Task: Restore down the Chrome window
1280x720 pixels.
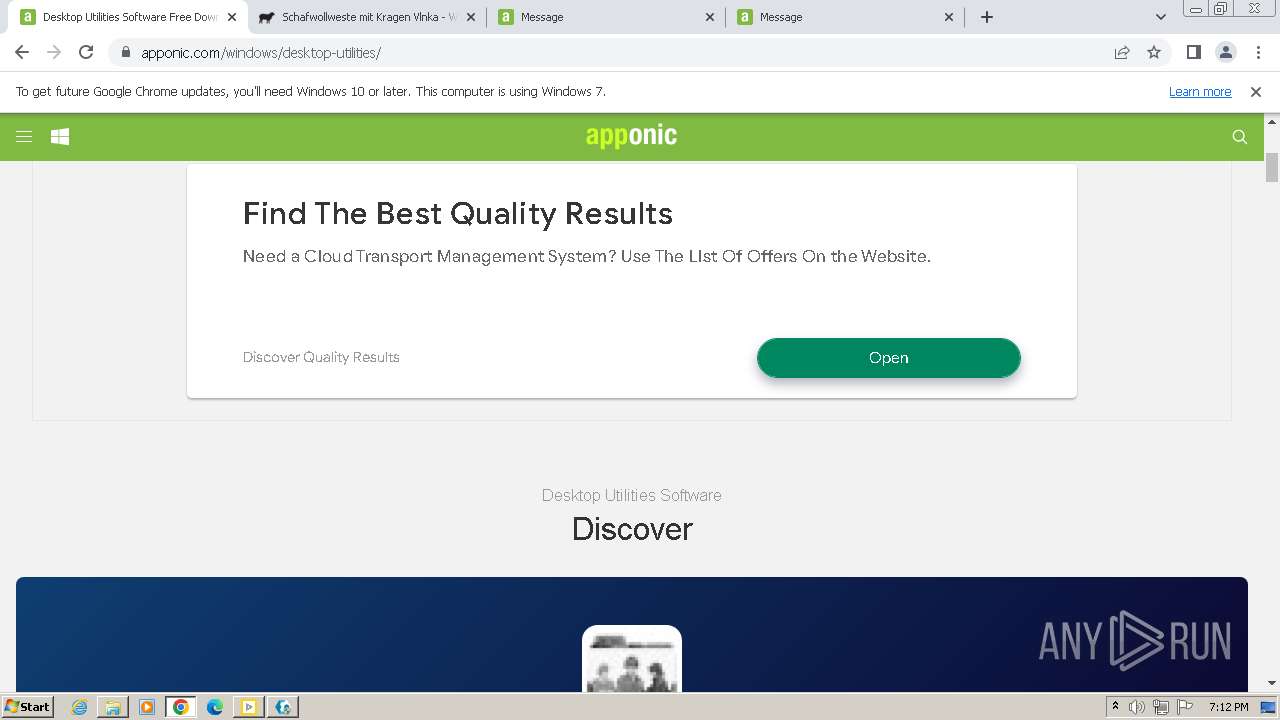Action: coord(1221,9)
